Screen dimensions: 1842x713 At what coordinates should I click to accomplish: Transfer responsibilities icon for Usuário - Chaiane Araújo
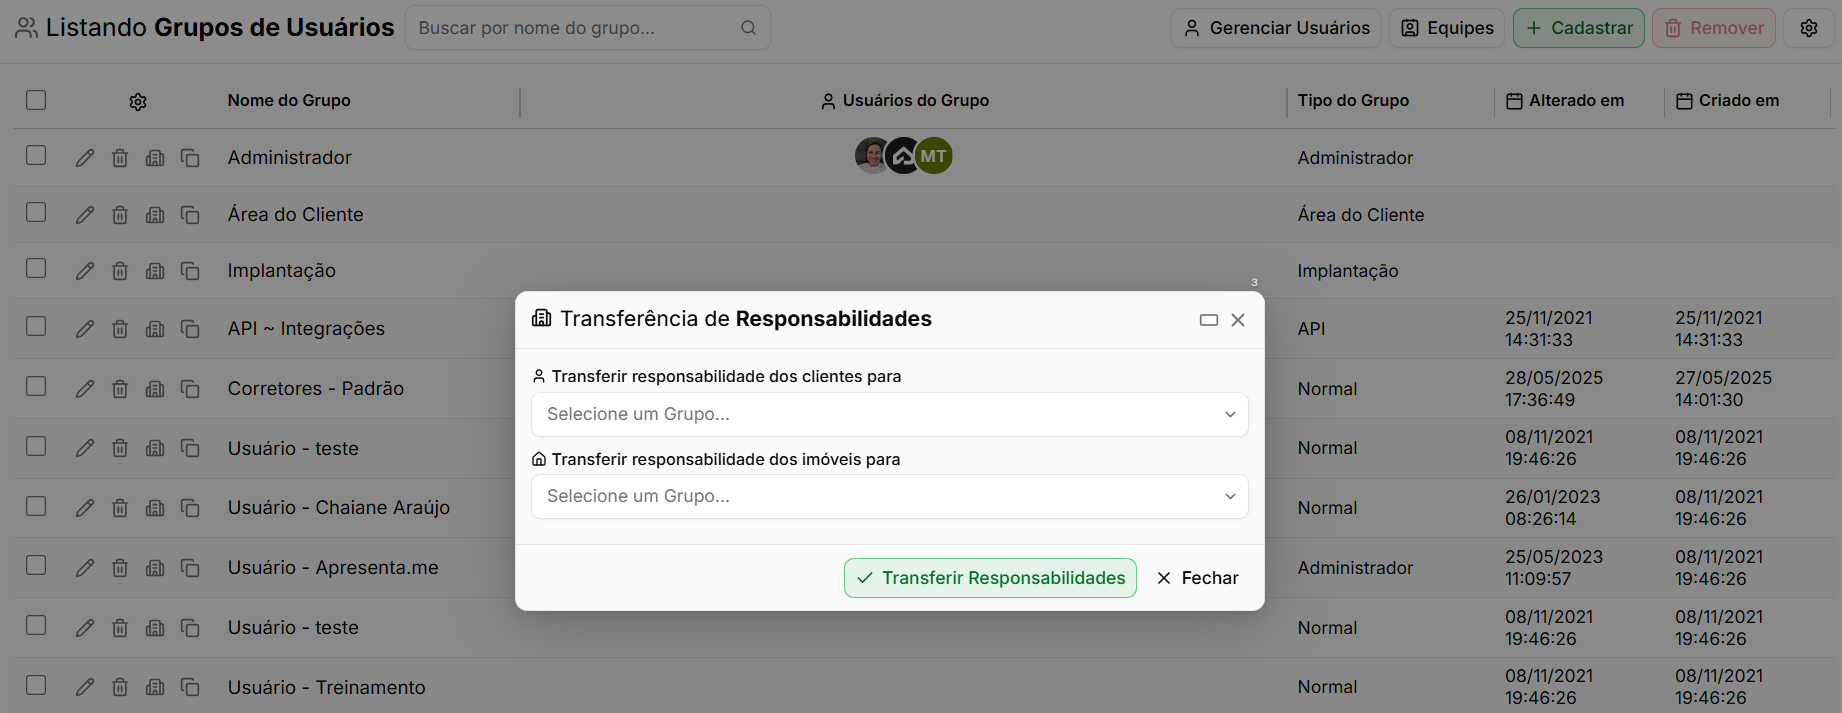(x=155, y=508)
